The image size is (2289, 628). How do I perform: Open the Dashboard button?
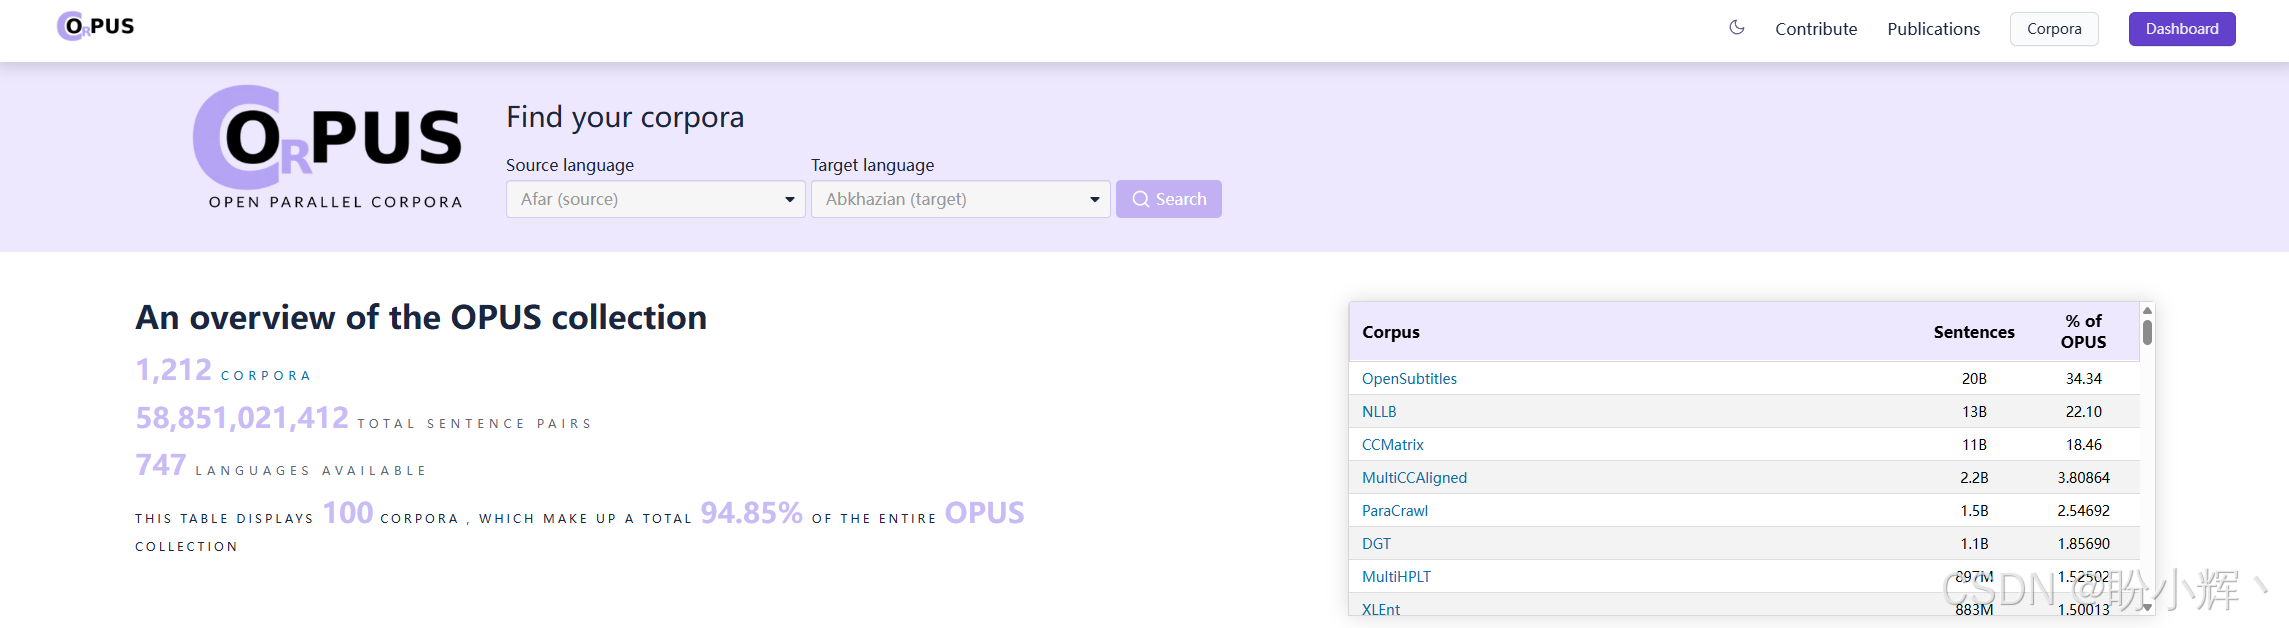coord(2182,29)
